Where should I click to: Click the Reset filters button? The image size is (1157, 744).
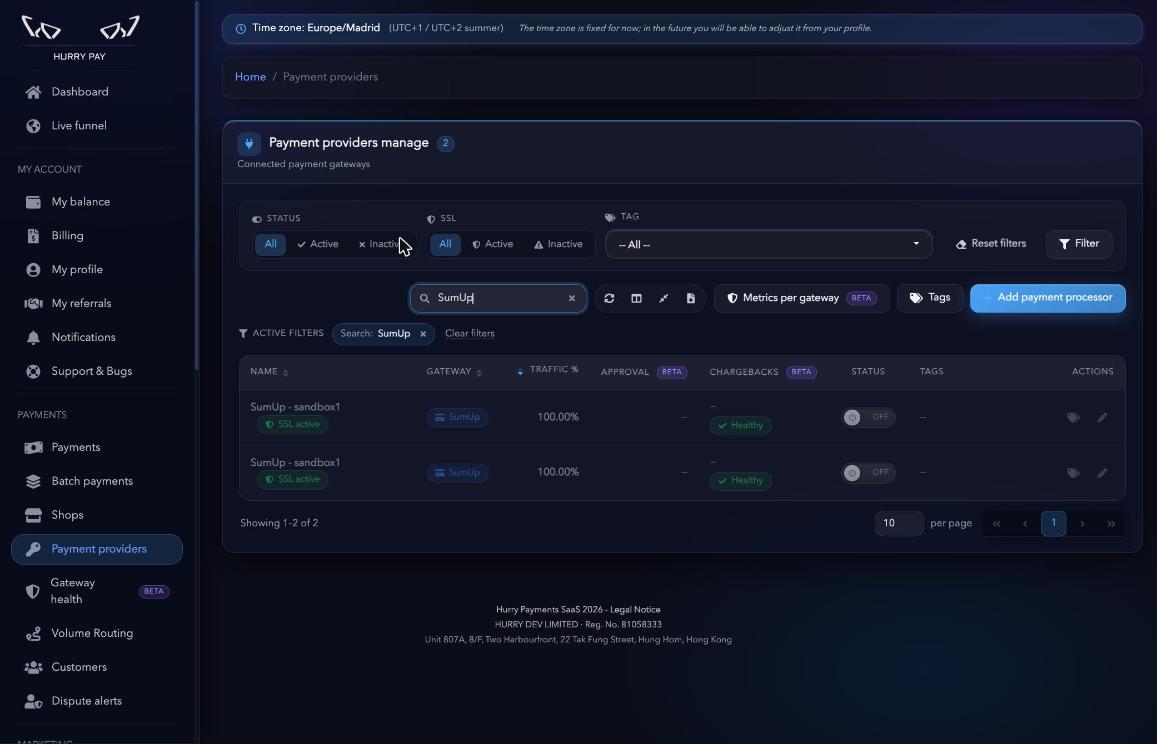[x=990, y=244]
